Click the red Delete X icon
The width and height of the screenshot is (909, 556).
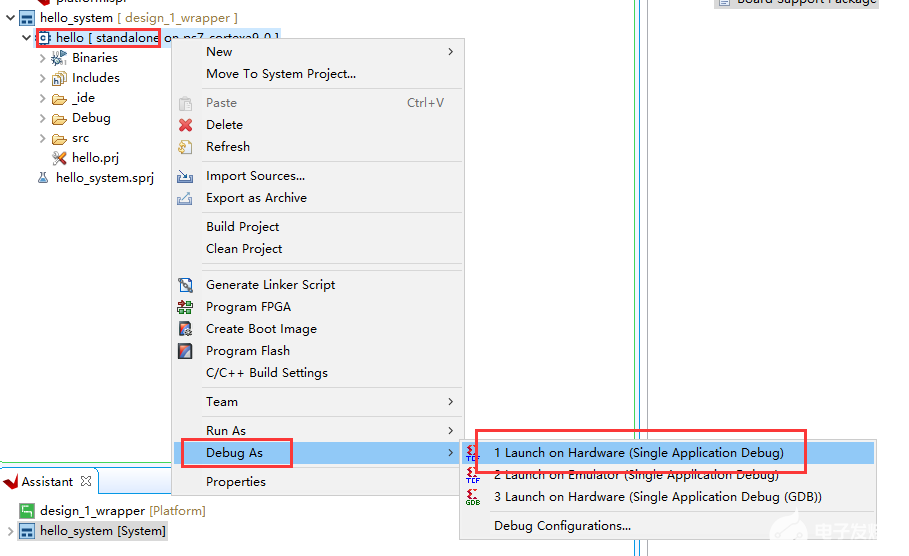coord(186,125)
